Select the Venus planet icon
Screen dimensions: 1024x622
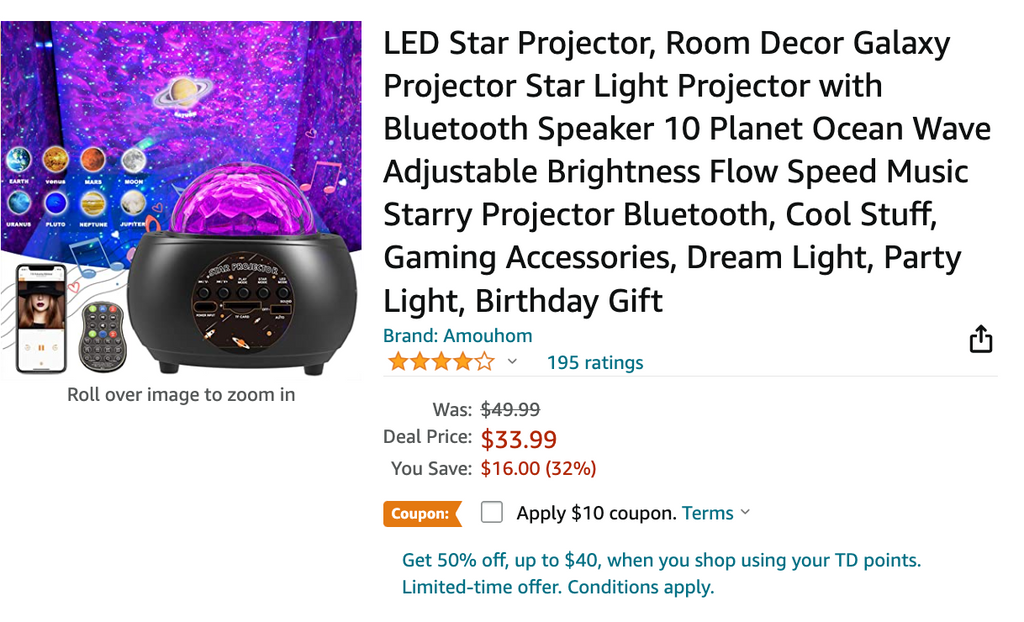(x=54, y=159)
